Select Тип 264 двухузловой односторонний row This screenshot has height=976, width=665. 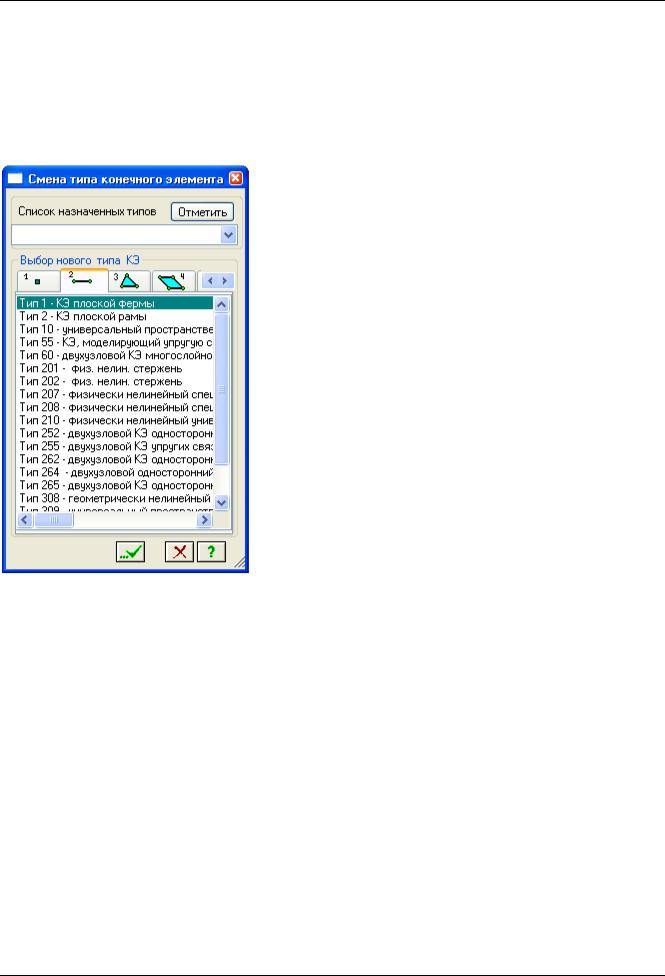(115, 472)
